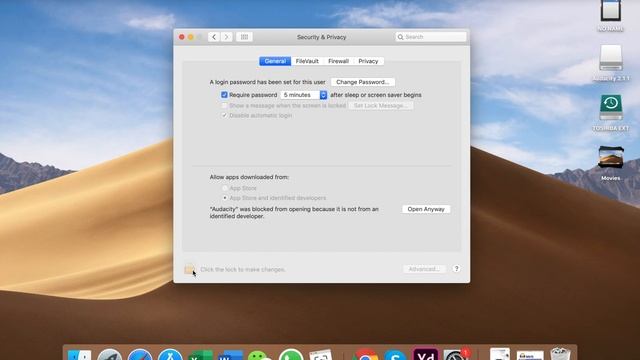The width and height of the screenshot is (640, 360).
Task: Launch Google Chrome from the dock
Action: 366,354
